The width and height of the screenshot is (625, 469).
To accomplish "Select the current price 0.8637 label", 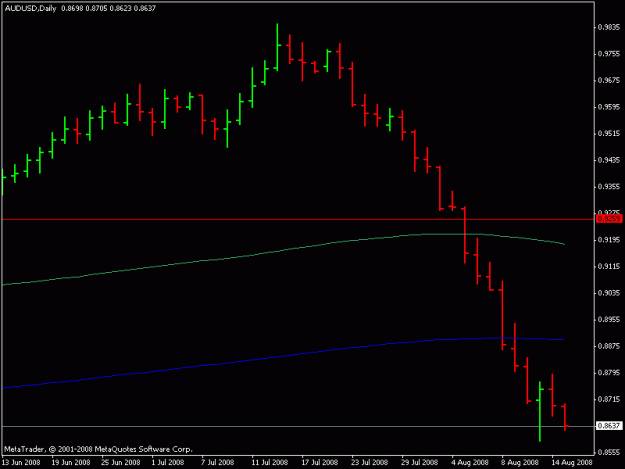I will click(609, 426).
